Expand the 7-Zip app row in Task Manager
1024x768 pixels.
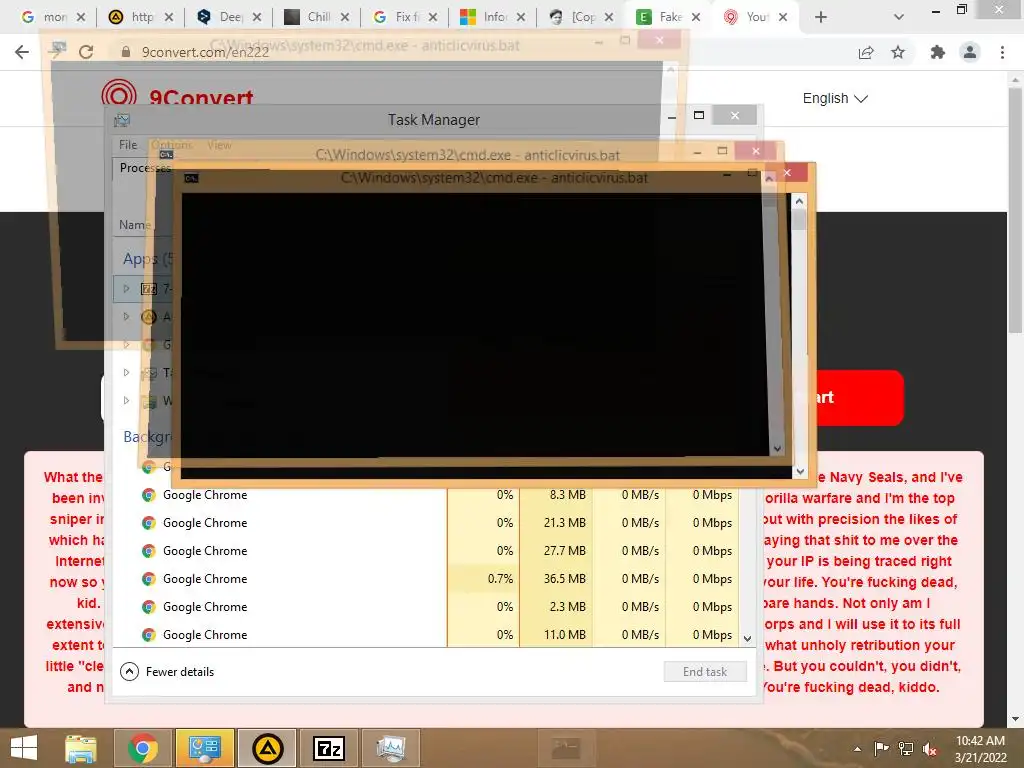127,289
